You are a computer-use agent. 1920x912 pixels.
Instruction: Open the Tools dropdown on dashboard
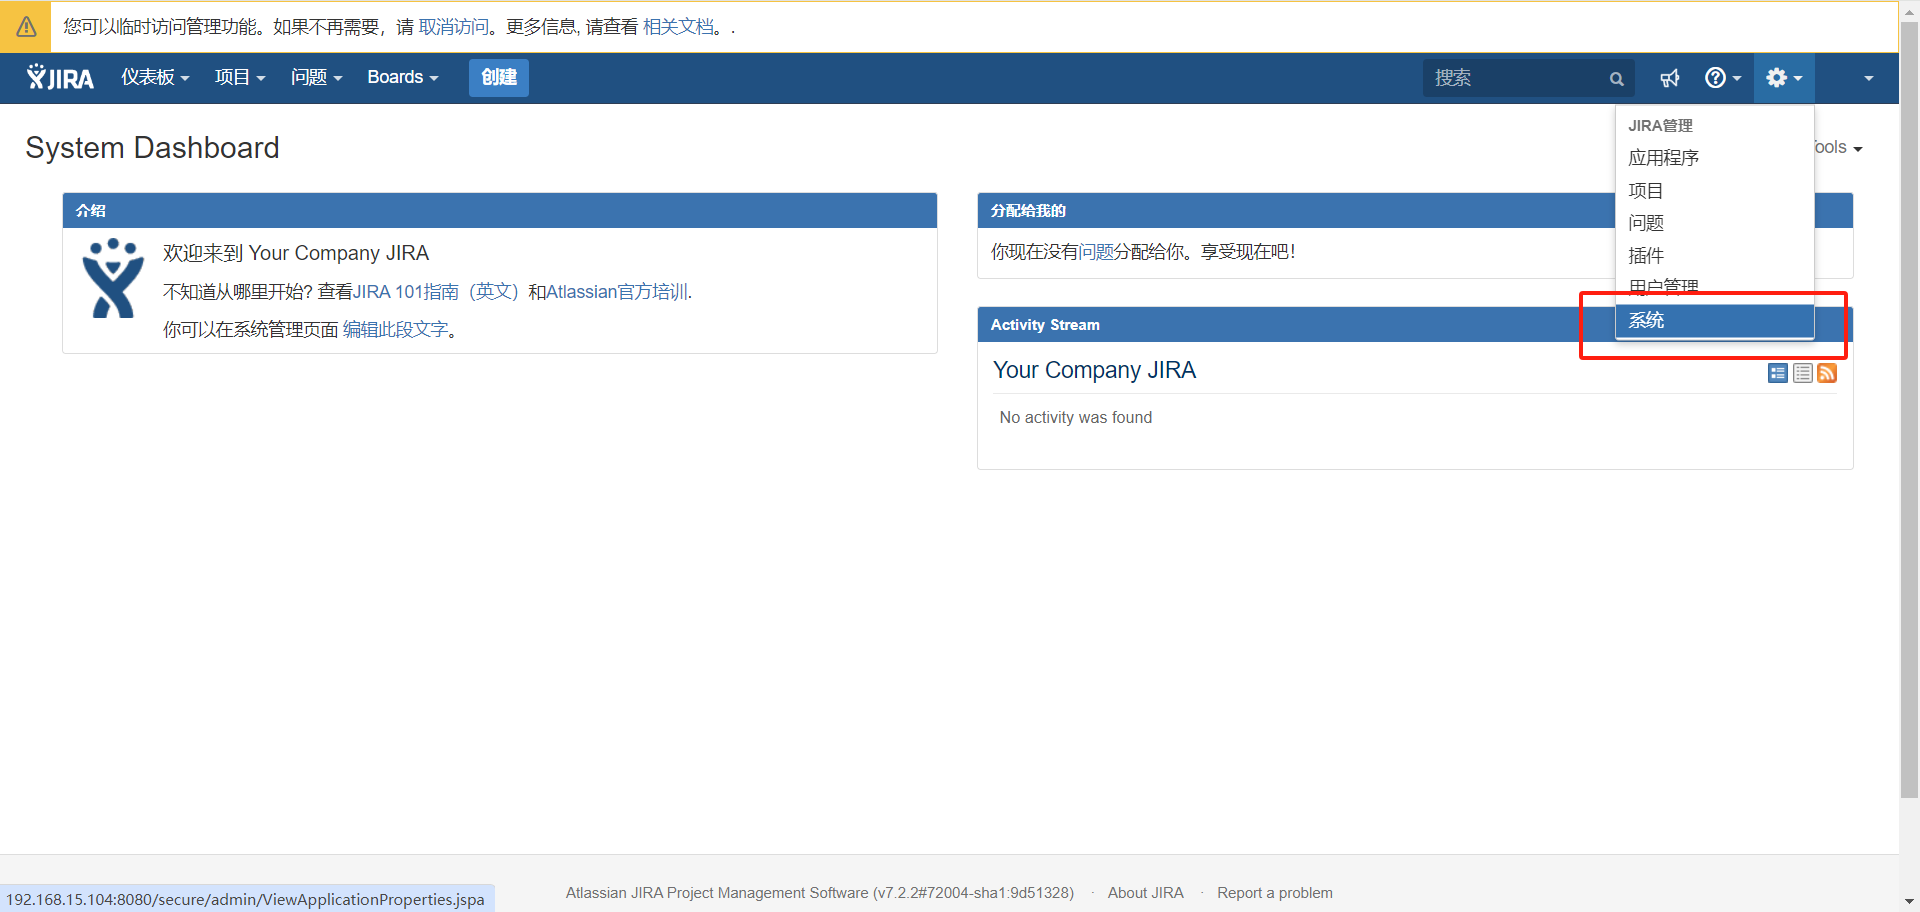[x=1839, y=148]
